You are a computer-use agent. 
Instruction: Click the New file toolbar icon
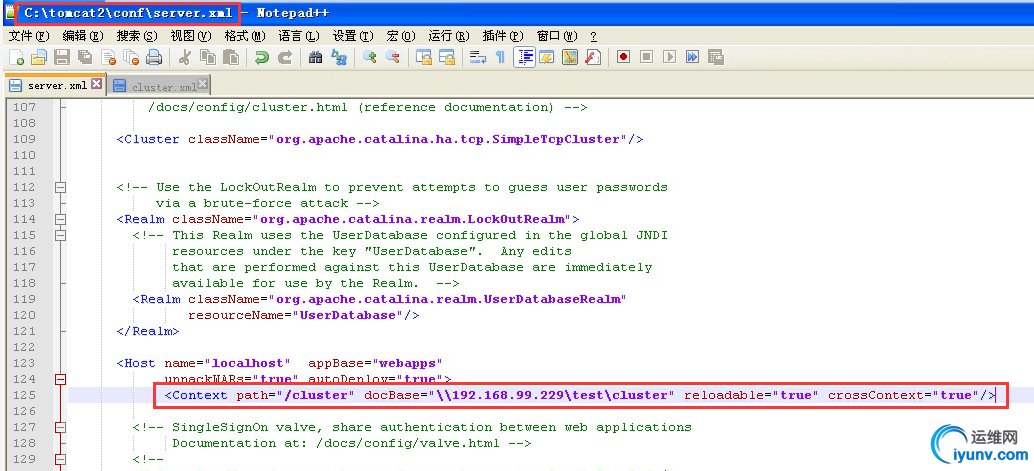click(x=15, y=57)
